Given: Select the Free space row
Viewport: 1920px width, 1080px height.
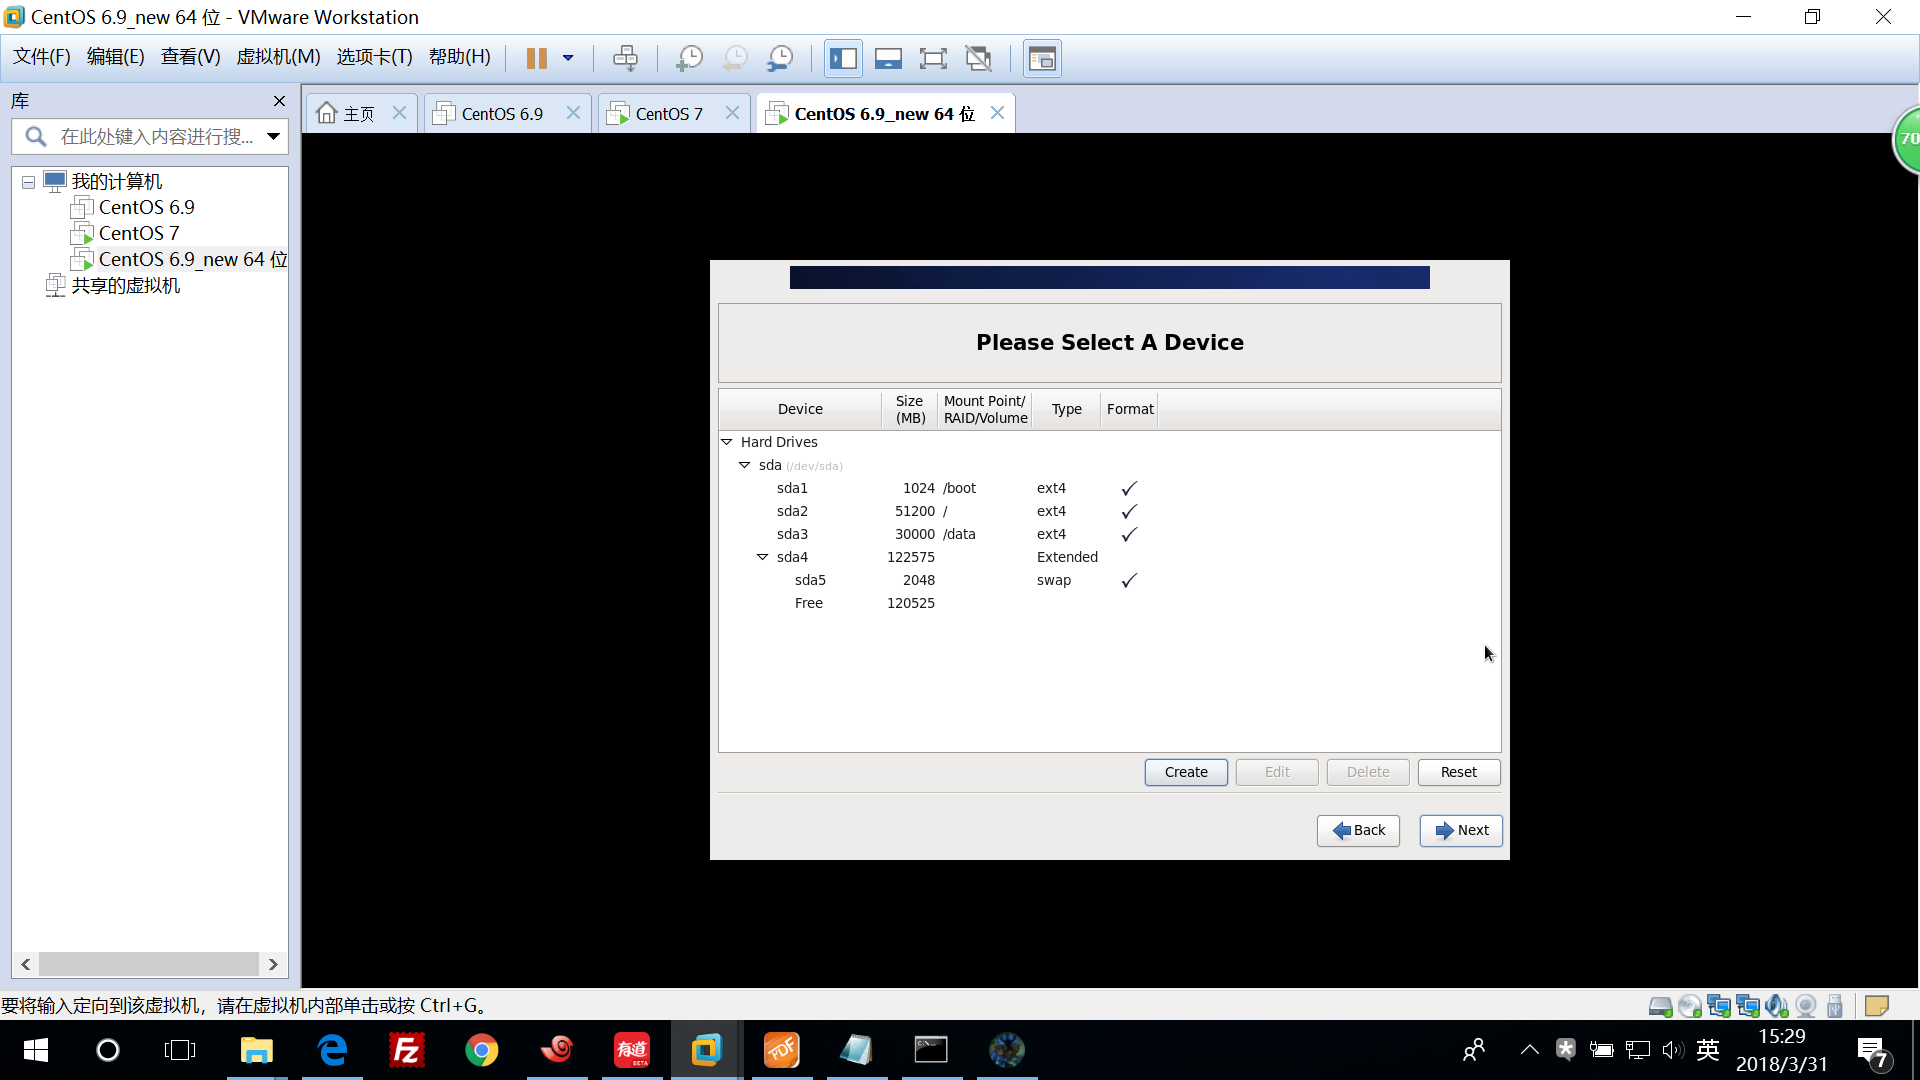Looking at the screenshot, I should pyautogui.click(x=1109, y=603).
